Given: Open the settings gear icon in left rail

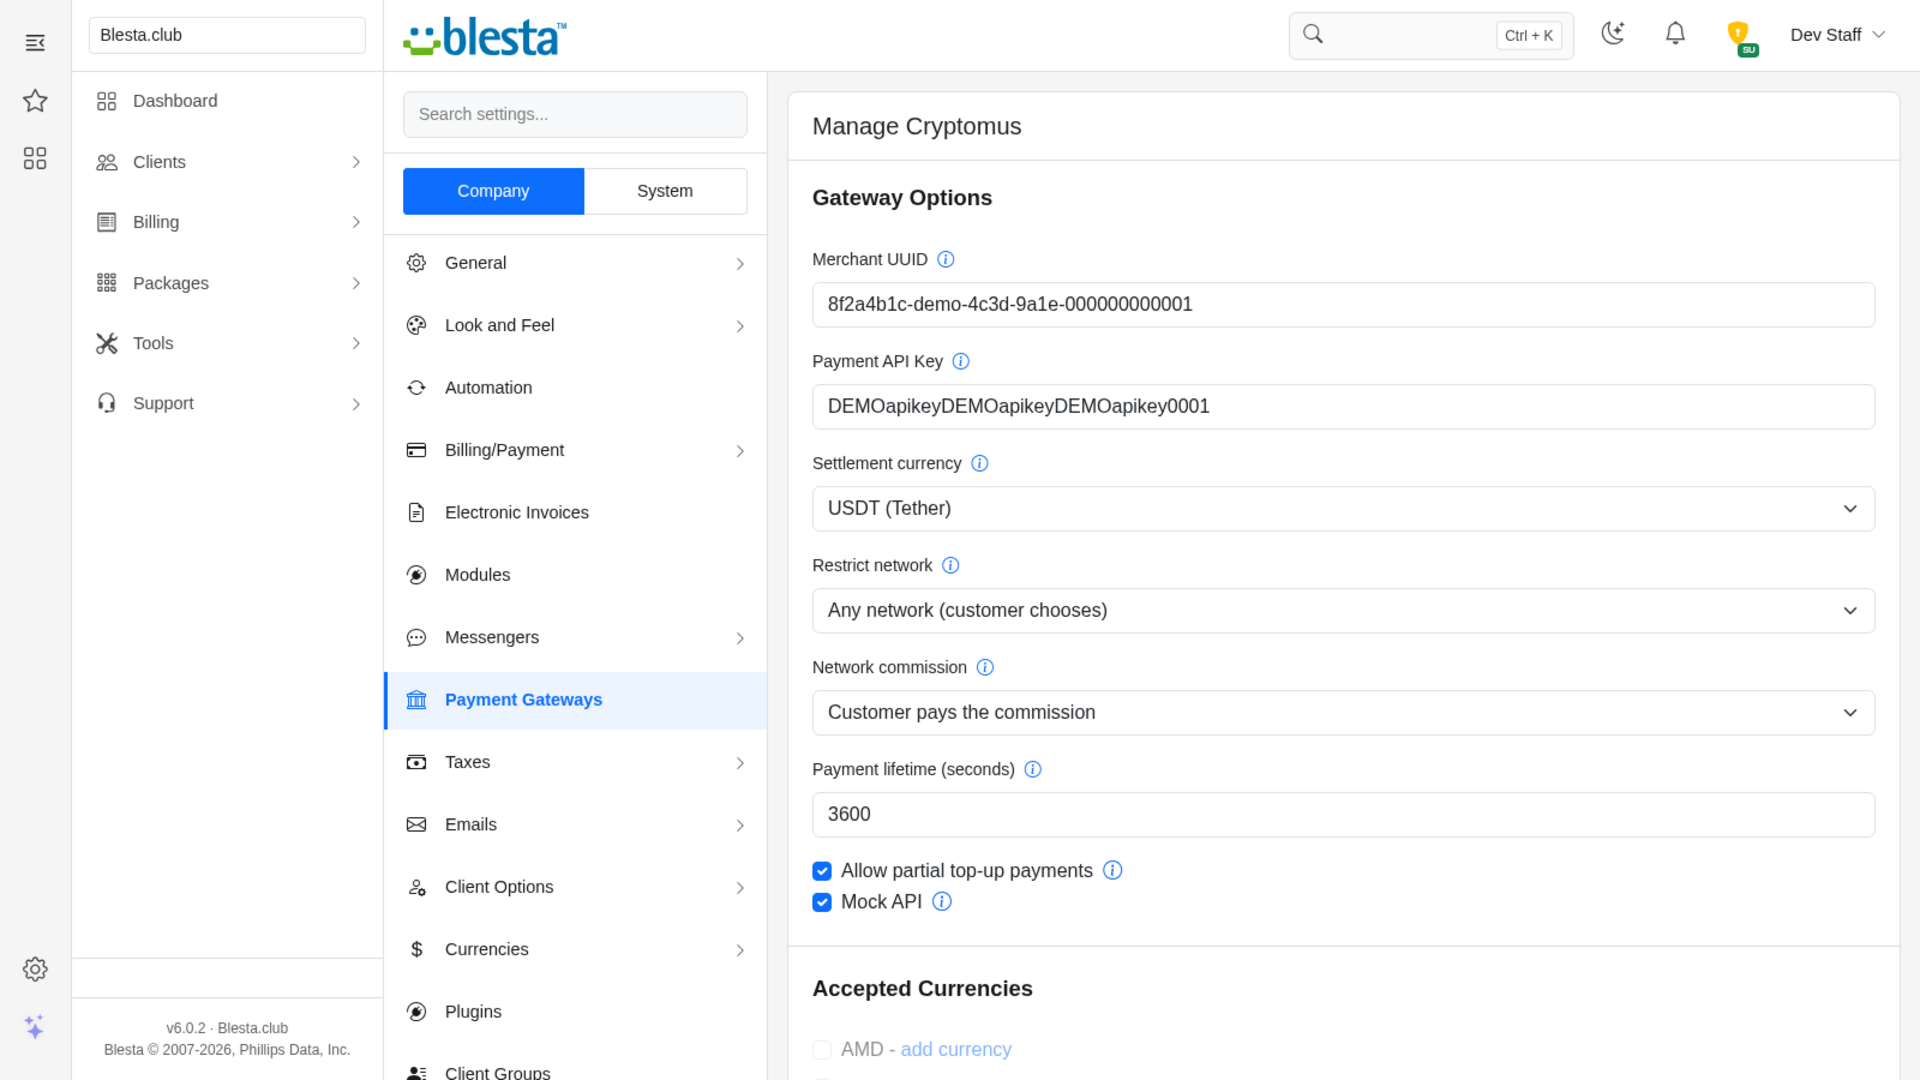Looking at the screenshot, I should coord(35,969).
